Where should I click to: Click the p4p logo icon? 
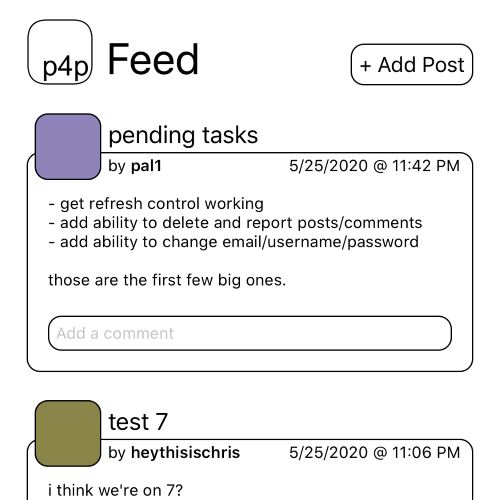pyautogui.click(x=60, y=52)
